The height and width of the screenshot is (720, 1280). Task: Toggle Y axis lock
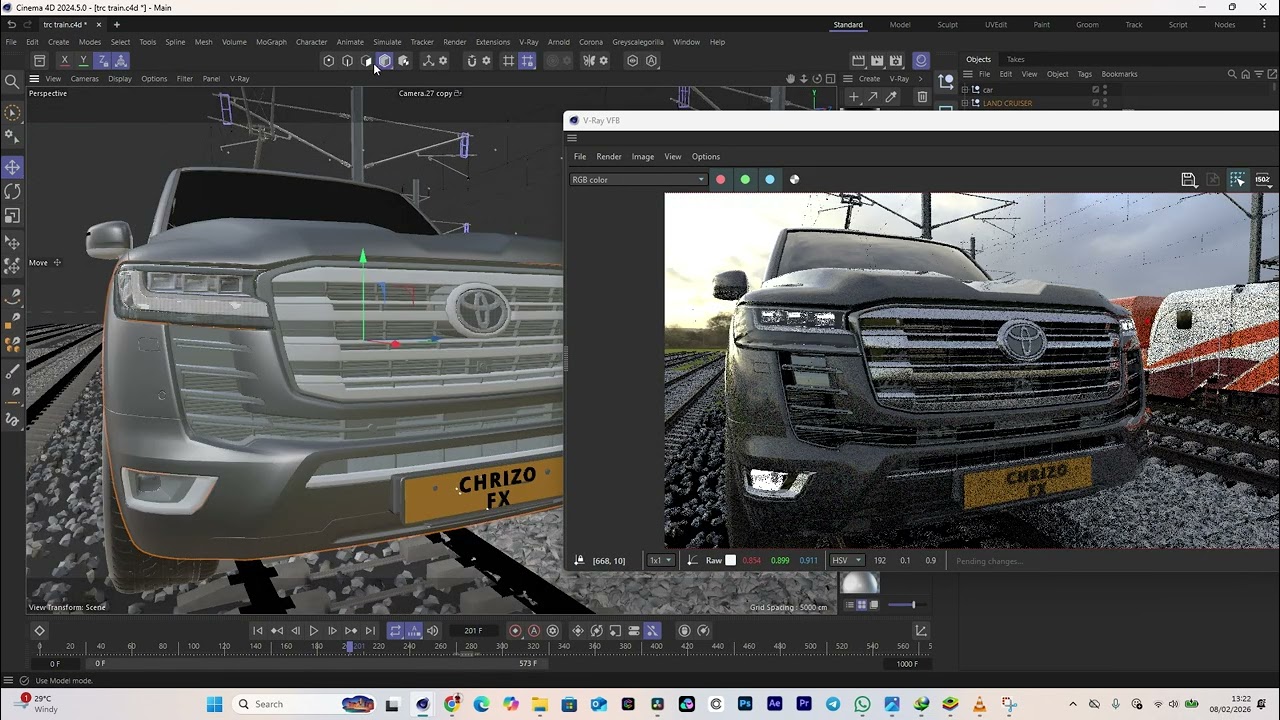83,61
